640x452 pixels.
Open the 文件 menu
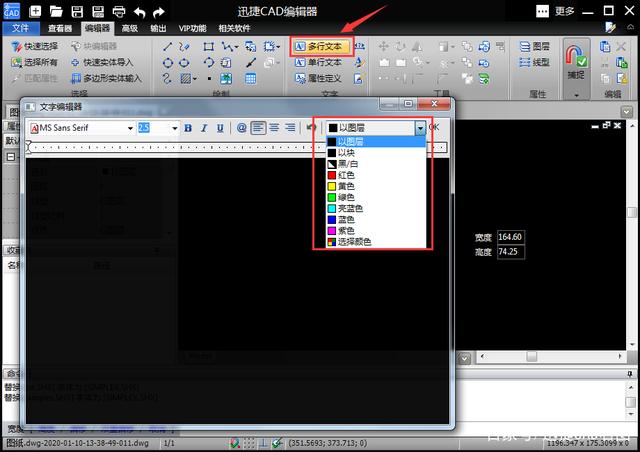point(20,28)
